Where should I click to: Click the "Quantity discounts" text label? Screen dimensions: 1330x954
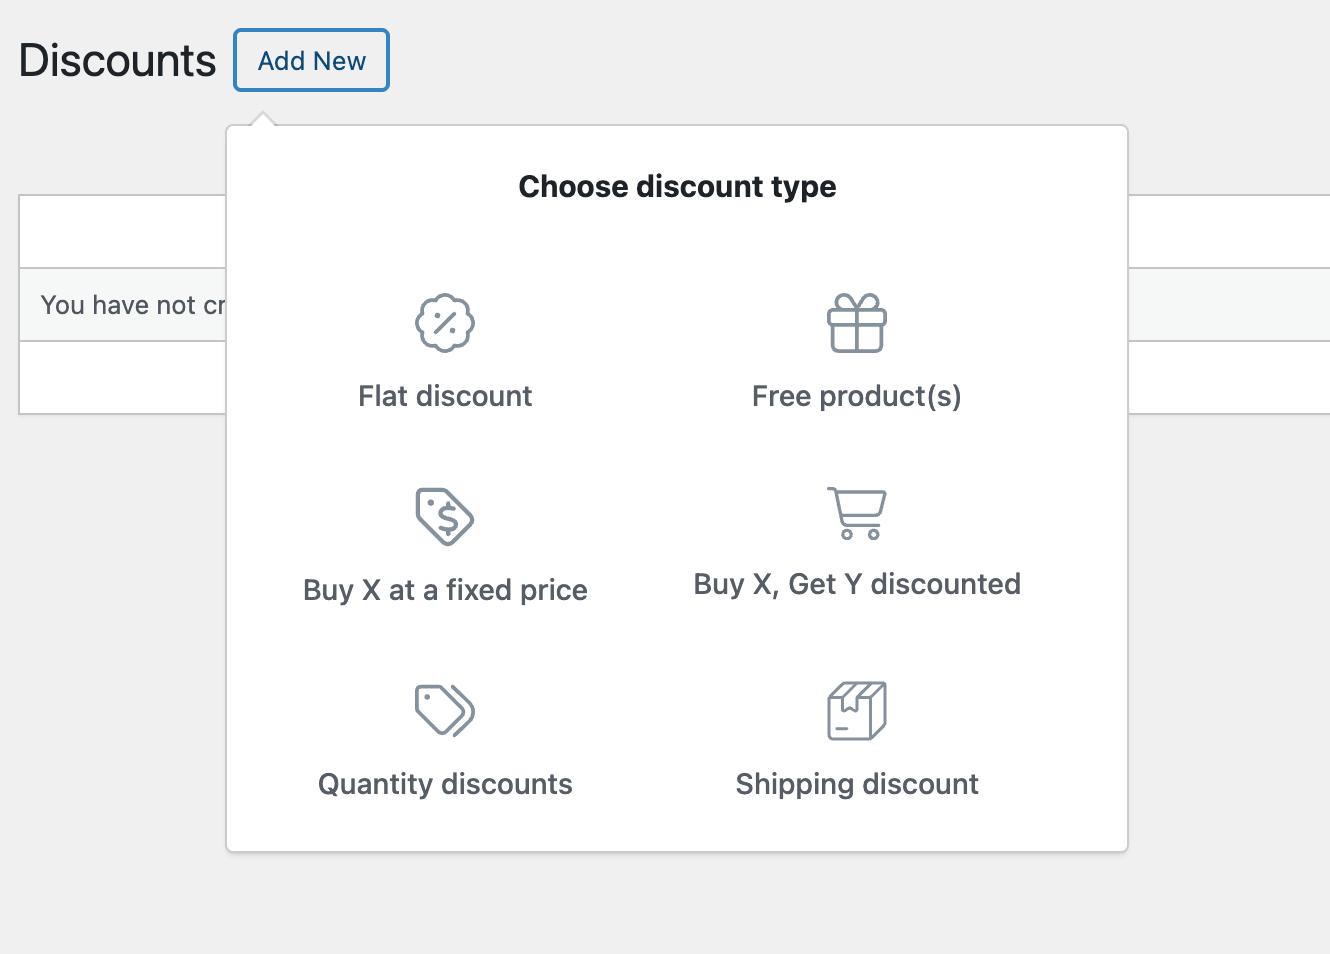445,784
